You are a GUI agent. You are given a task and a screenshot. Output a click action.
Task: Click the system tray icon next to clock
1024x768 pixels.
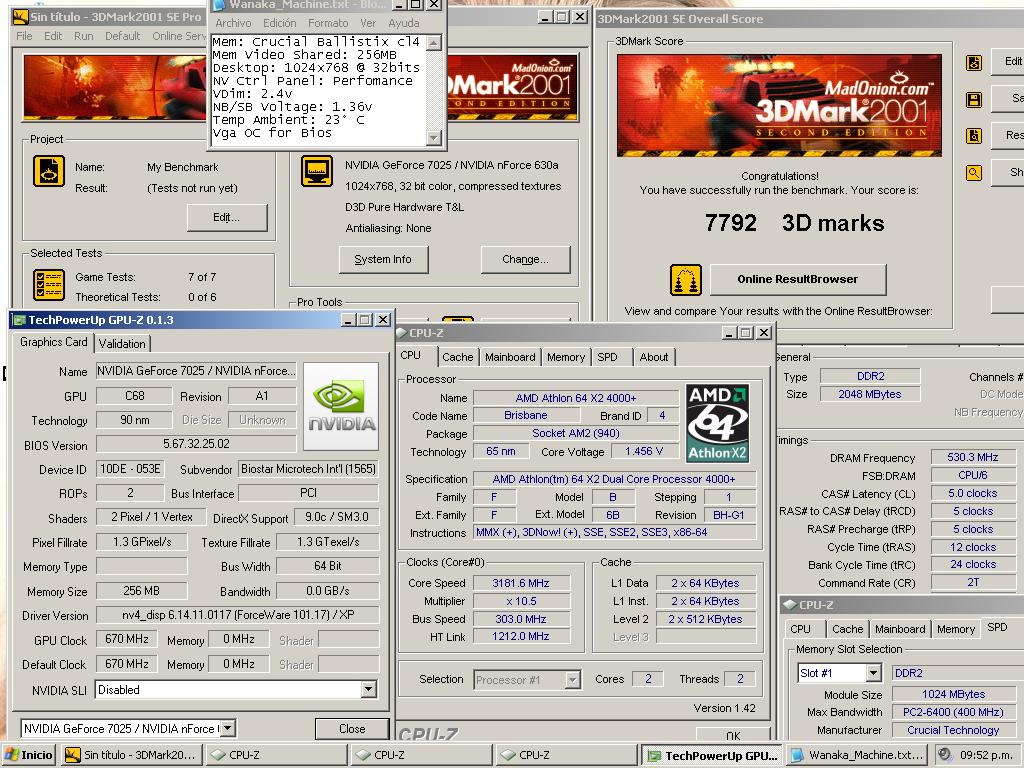[944, 754]
